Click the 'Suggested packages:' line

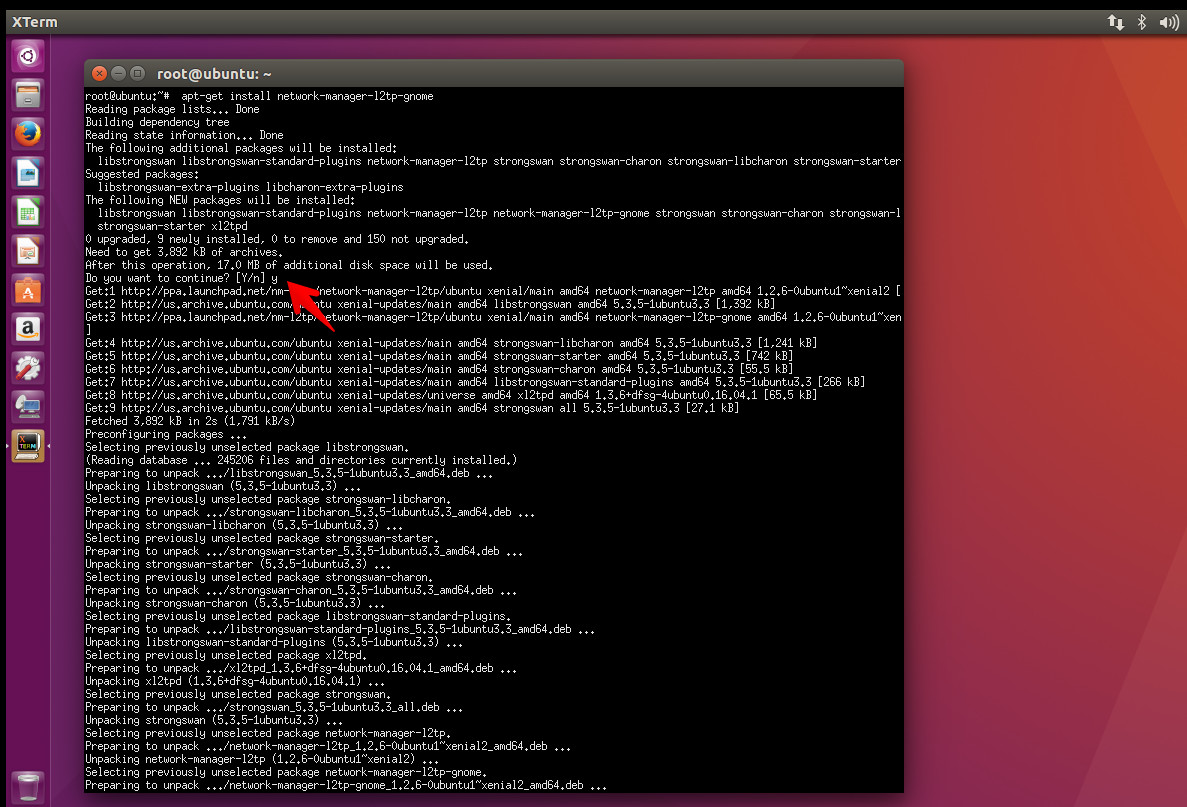[x=142, y=174]
